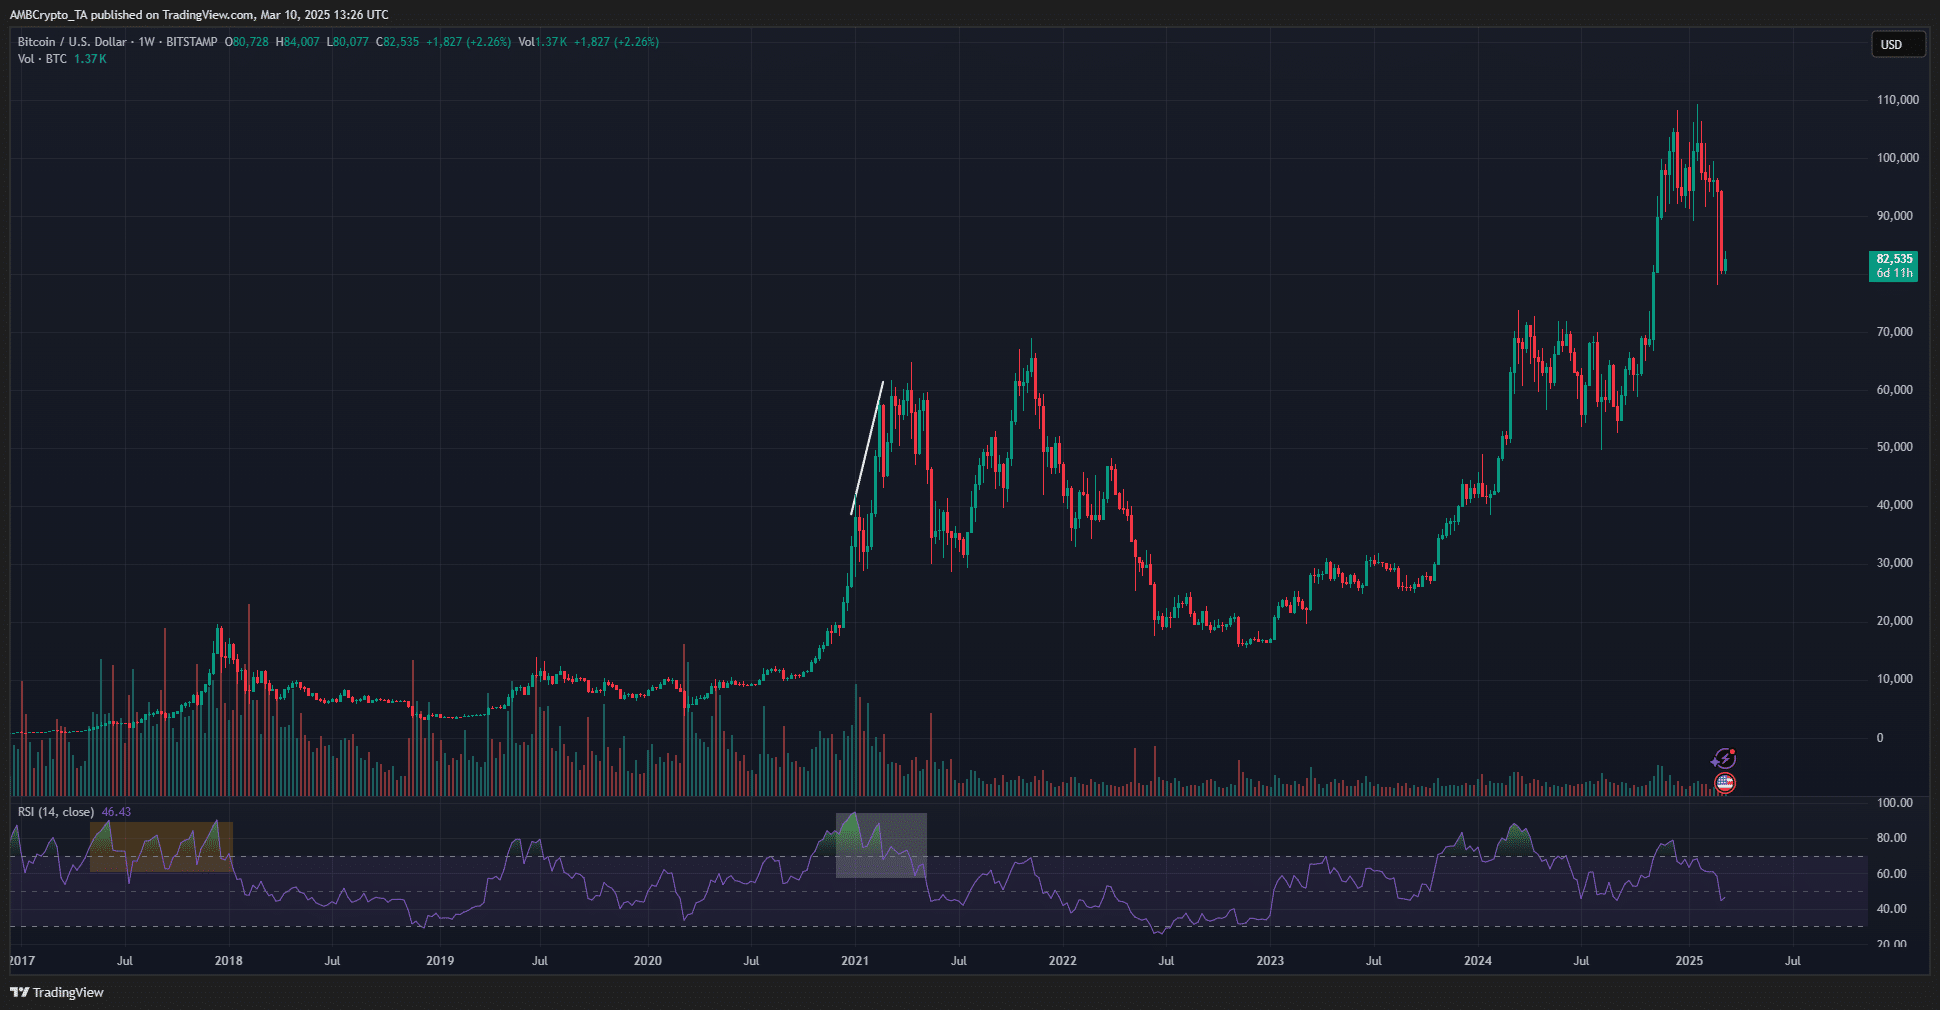
Task: Click the 2017 label on time axis
Action: [x=22, y=961]
